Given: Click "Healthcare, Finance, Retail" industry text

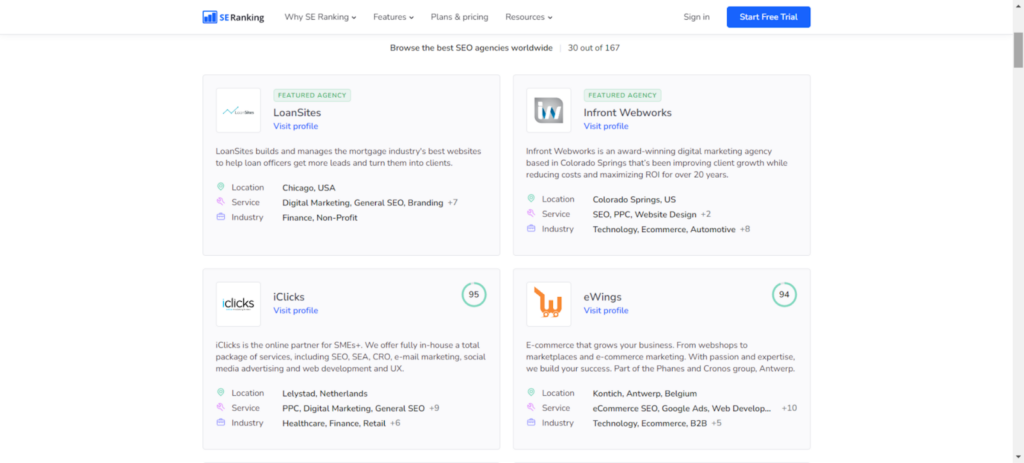Looking at the screenshot, I should coord(334,423).
